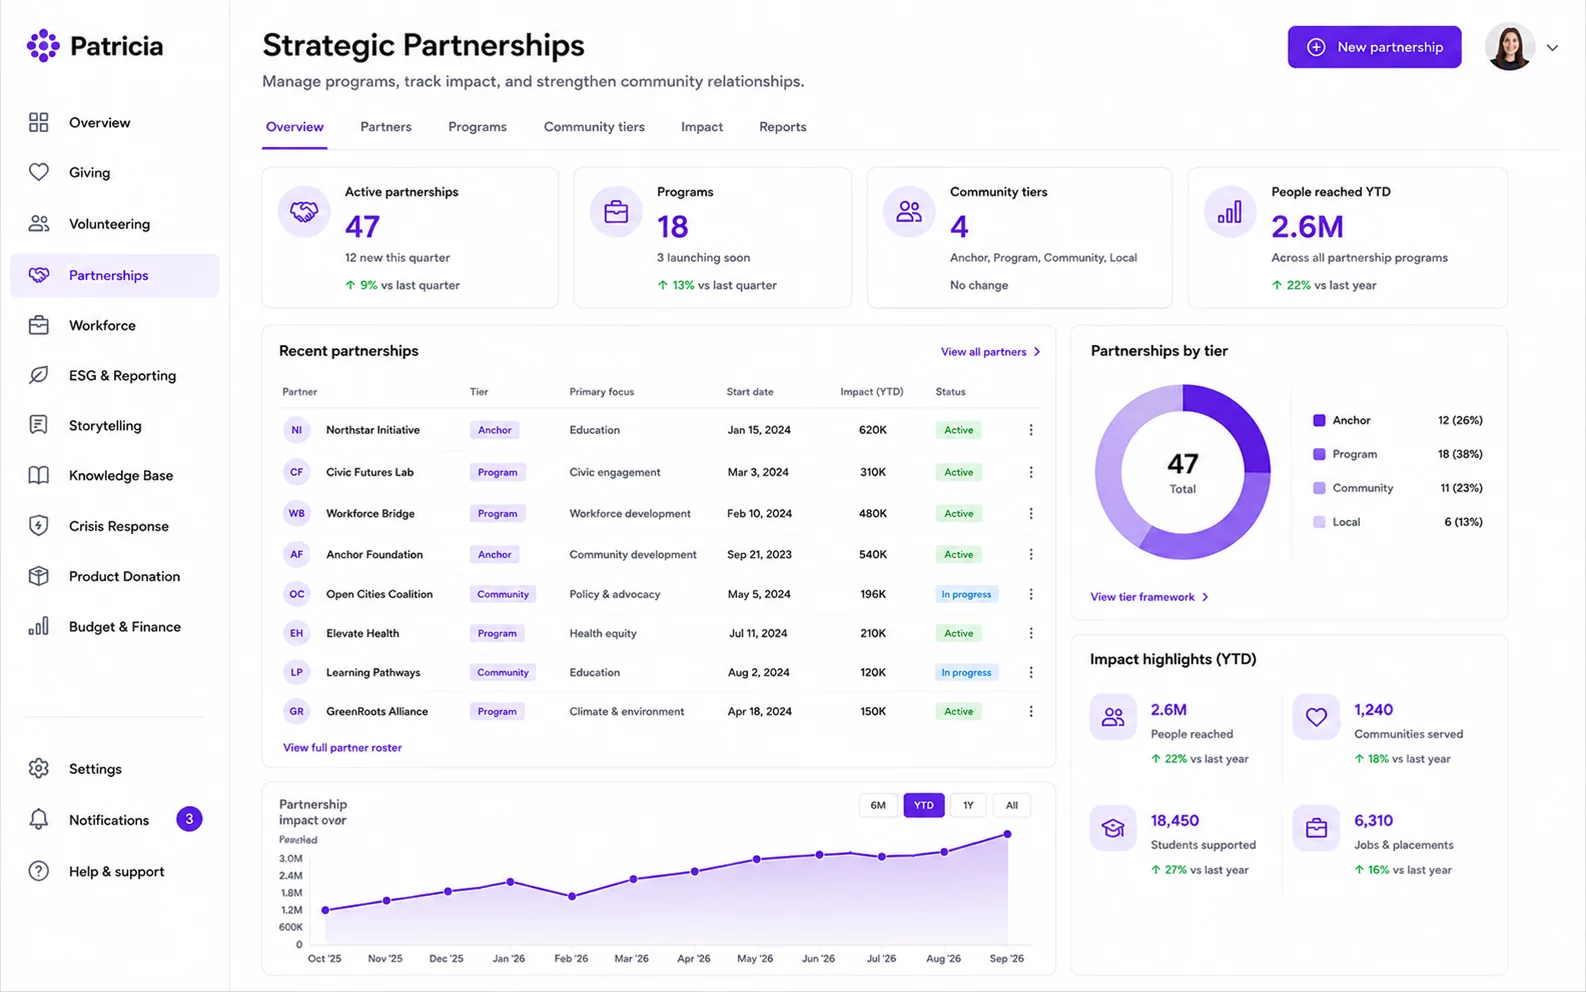Click the NI avatar for Northstar Initiative
Screen dimensions: 1586x992
tap(296, 430)
